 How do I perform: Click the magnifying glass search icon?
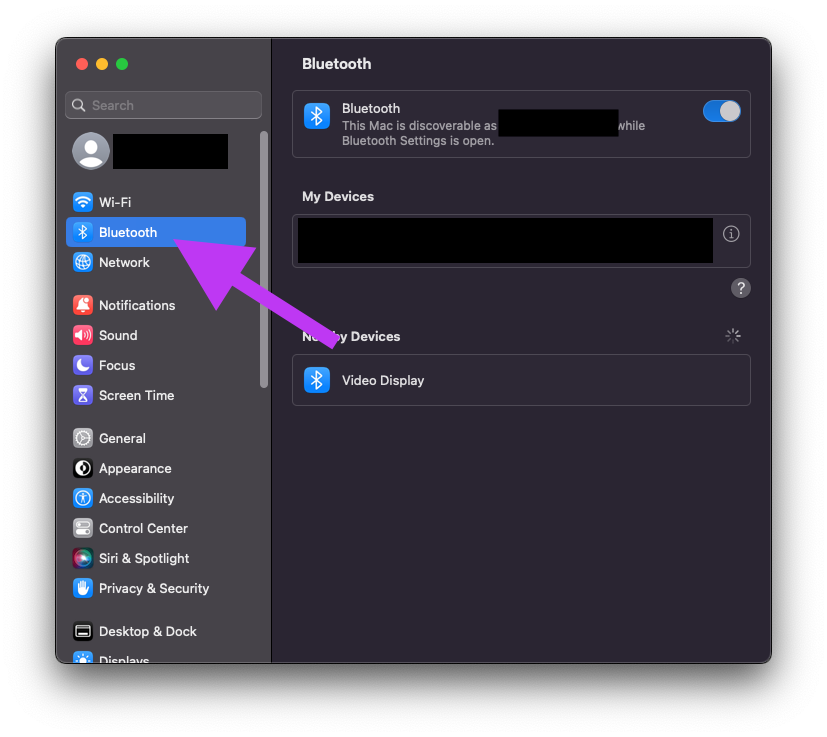click(79, 105)
